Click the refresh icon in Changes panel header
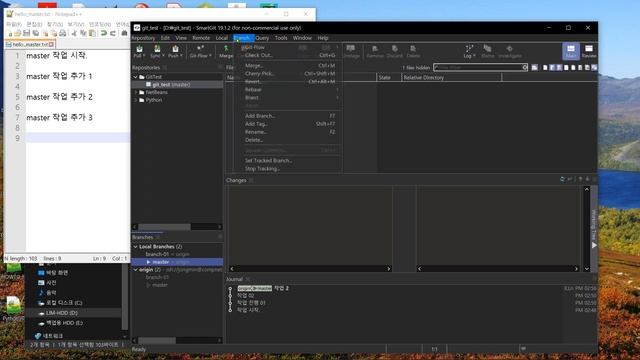Viewport: 640px width, 360px height. 562,179
